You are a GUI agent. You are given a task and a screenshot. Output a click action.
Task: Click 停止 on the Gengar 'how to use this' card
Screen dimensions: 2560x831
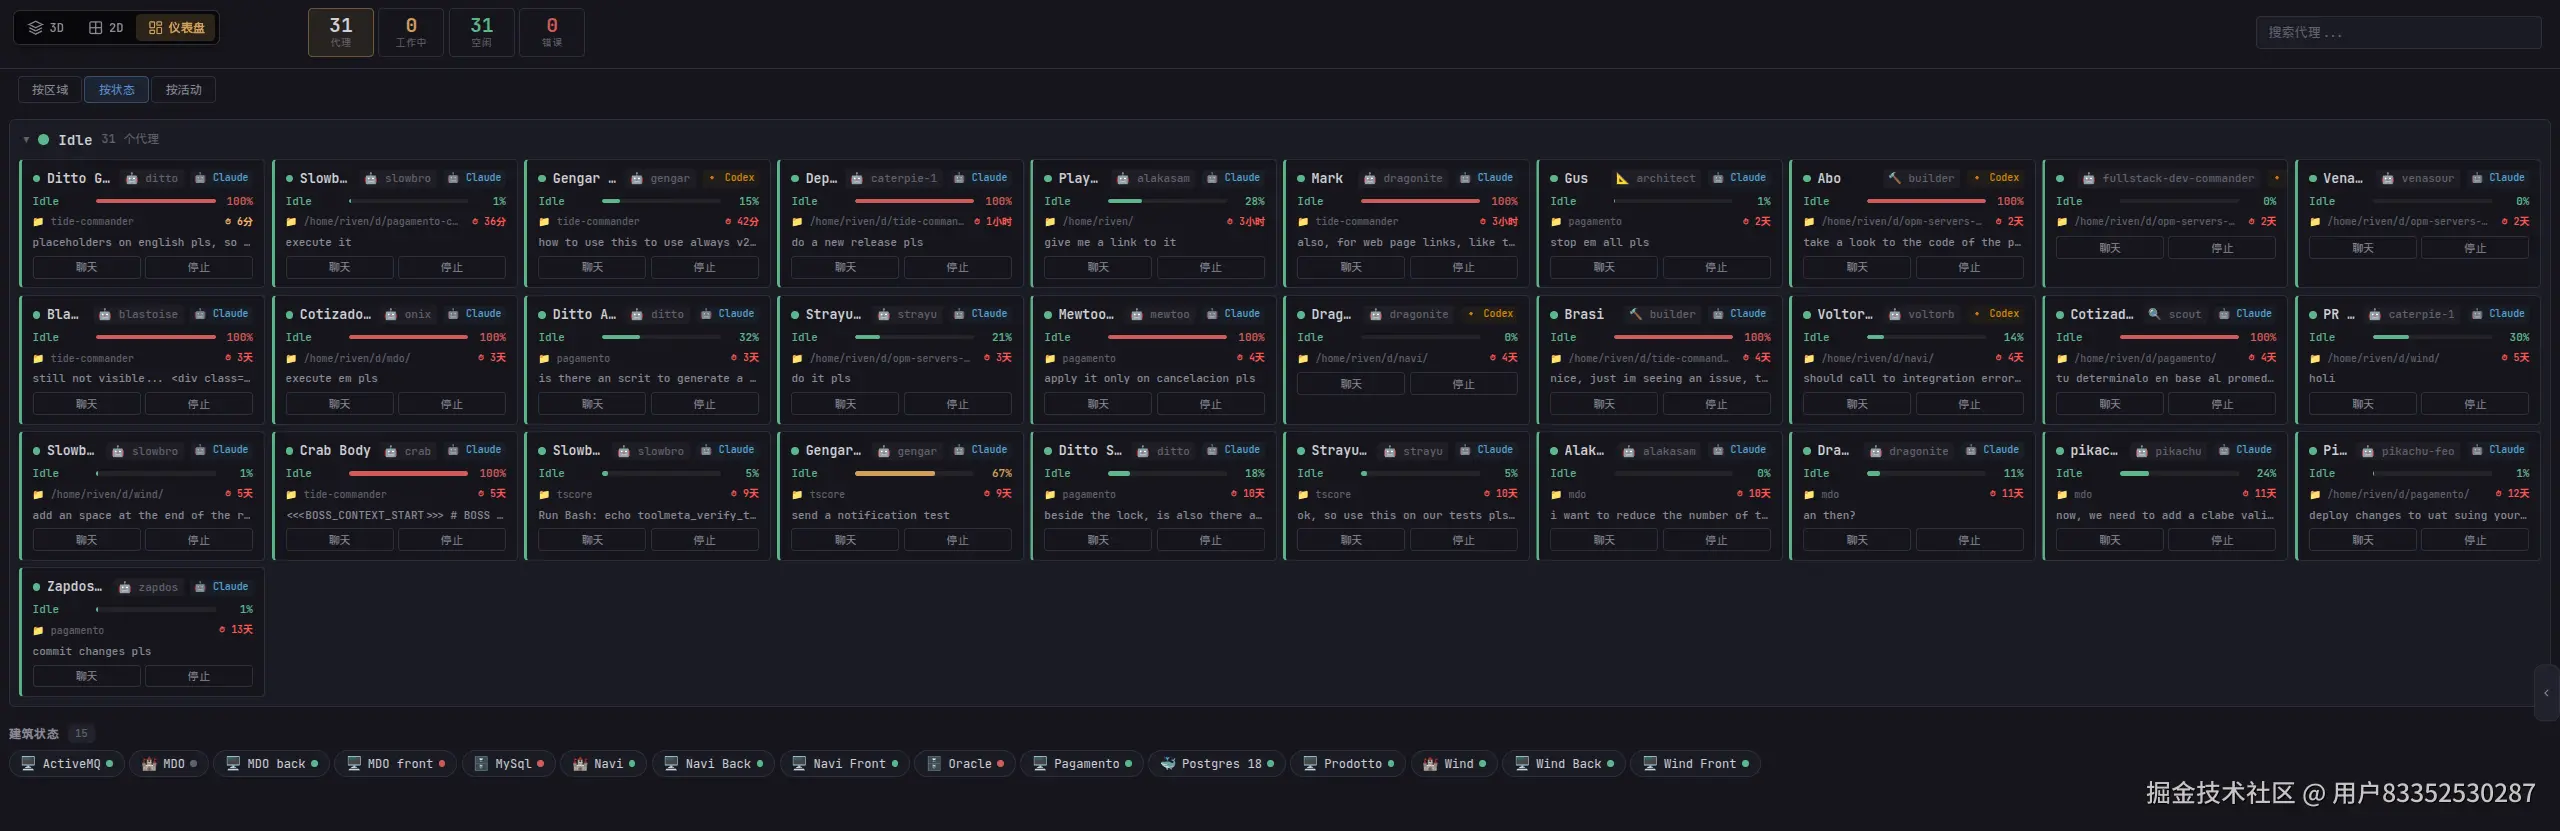coord(704,268)
